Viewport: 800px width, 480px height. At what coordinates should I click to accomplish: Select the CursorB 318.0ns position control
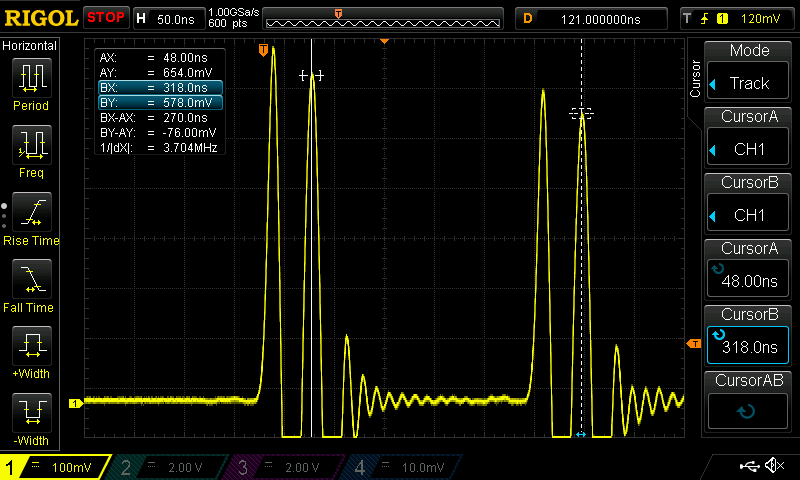749,335
